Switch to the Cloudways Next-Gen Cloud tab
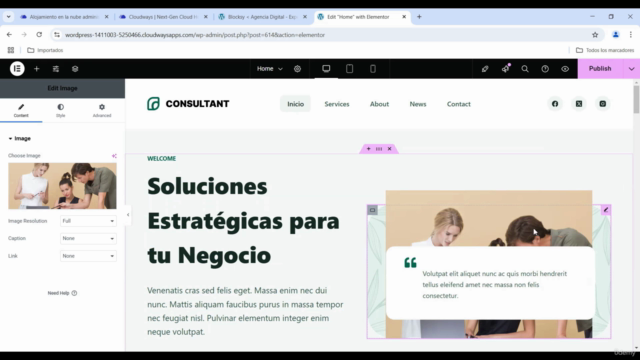The height and width of the screenshot is (360, 640). pos(163,17)
